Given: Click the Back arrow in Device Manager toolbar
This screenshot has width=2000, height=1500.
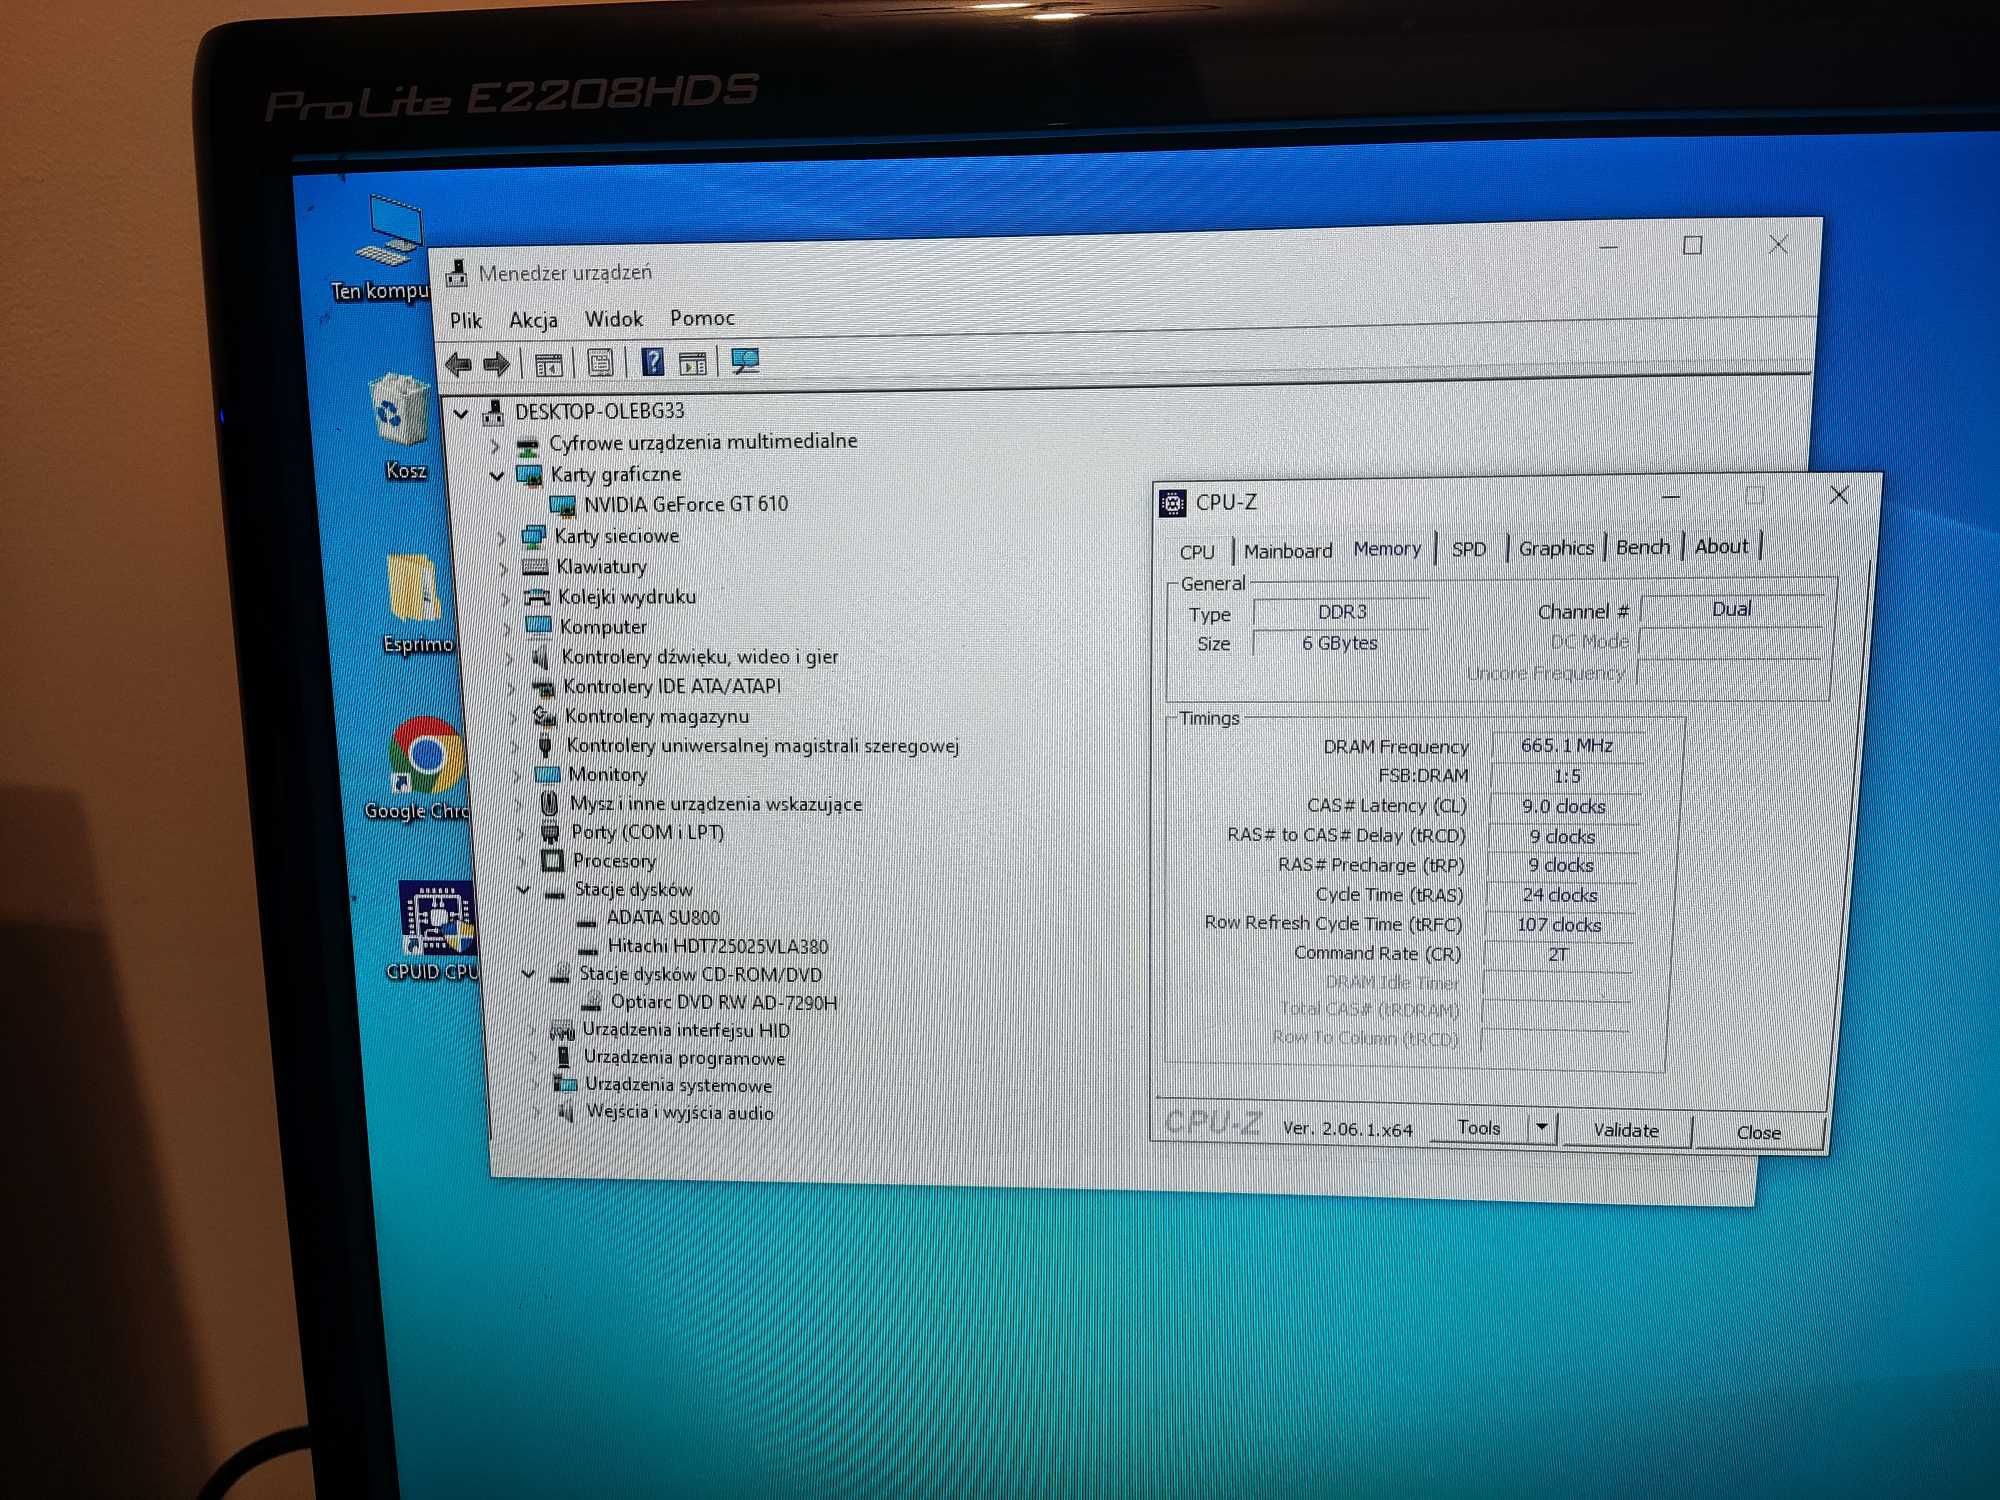Looking at the screenshot, I should coord(459,365).
